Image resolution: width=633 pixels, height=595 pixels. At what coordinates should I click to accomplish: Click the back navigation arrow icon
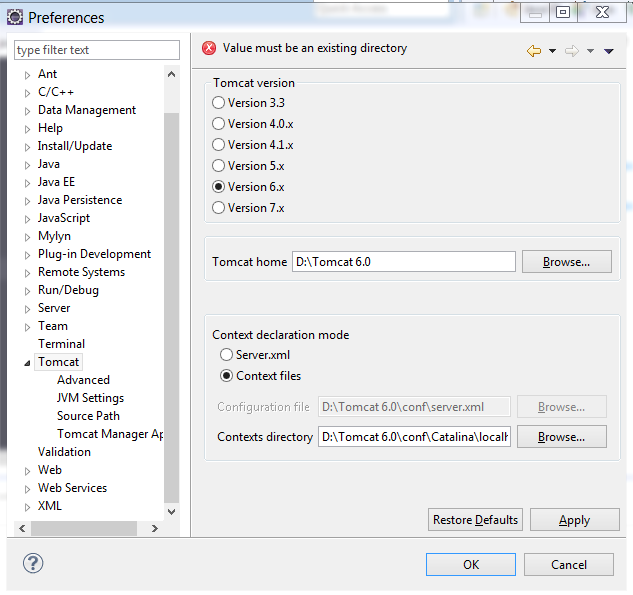534,51
